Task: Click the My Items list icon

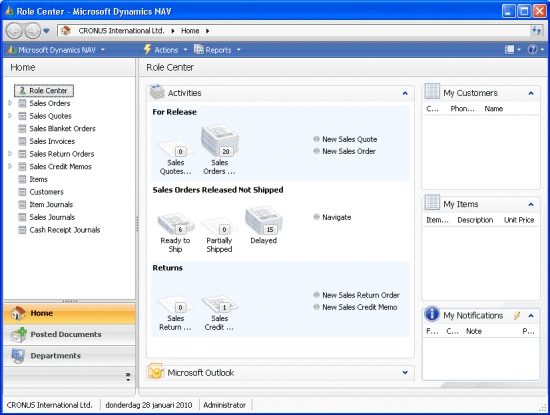Action: [432, 203]
